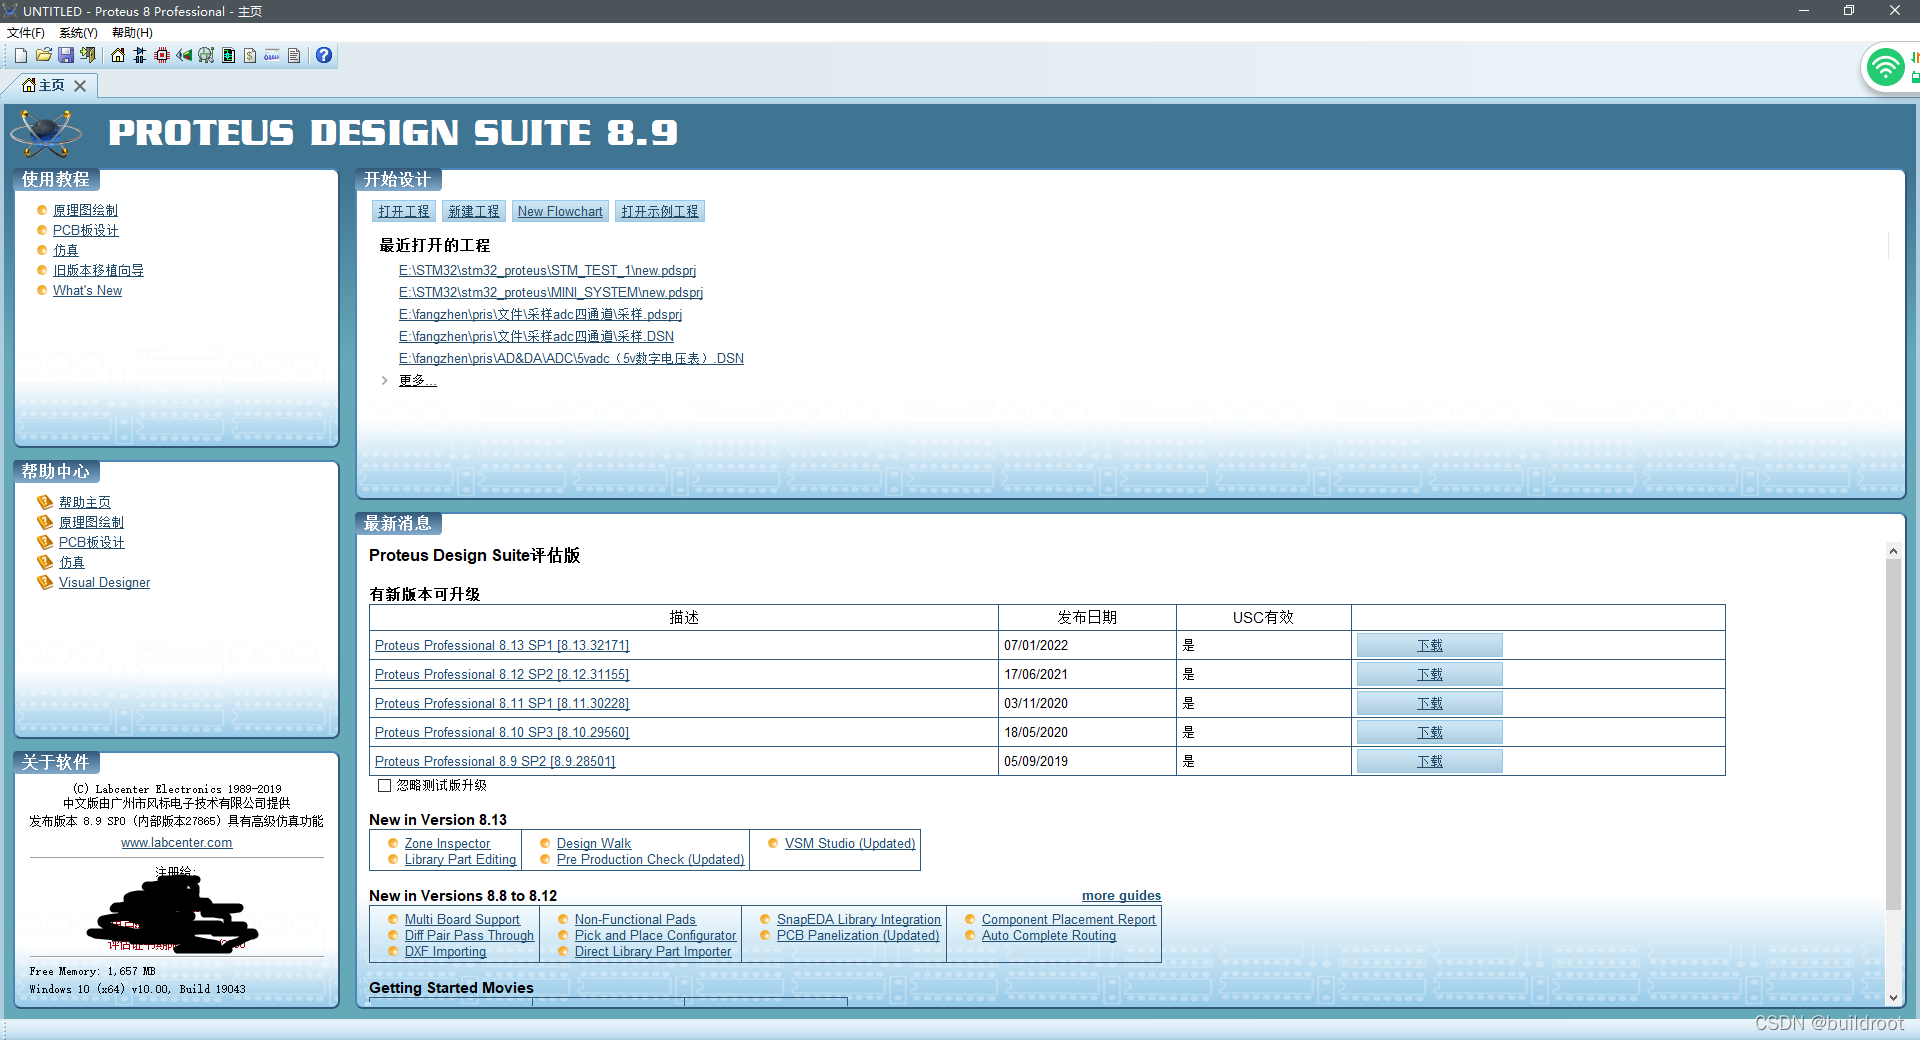Click the news panel scroll-down arrow

coord(1893,998)
